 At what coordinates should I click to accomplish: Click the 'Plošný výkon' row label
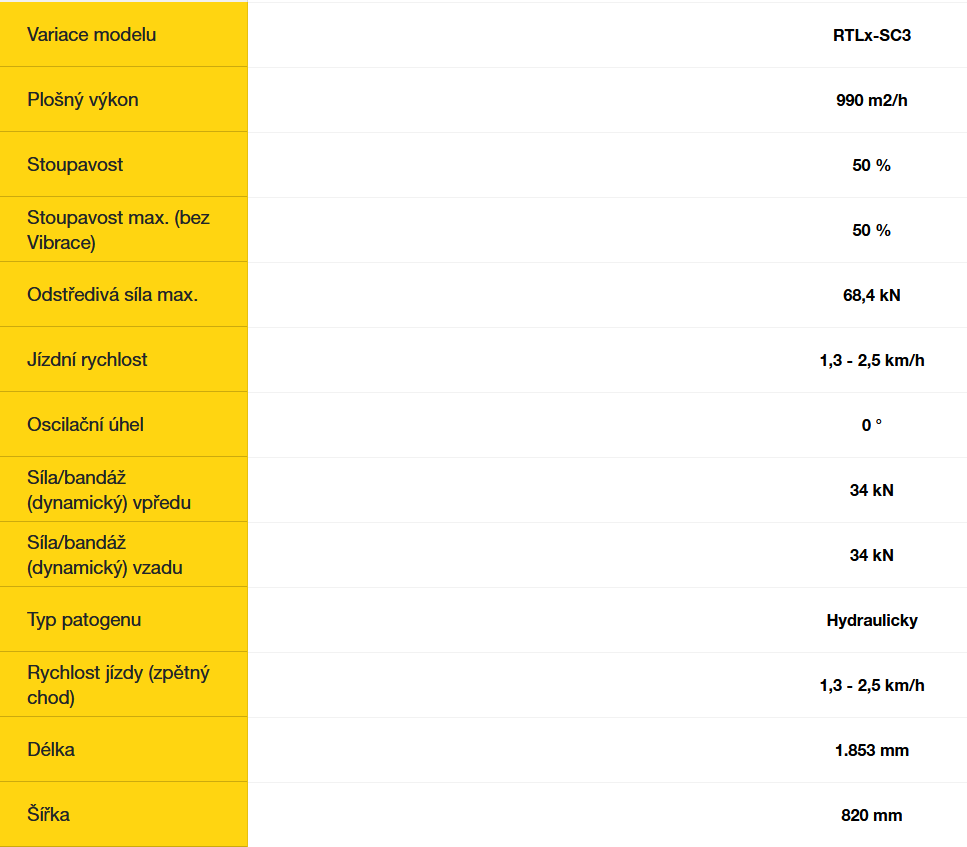83,99
